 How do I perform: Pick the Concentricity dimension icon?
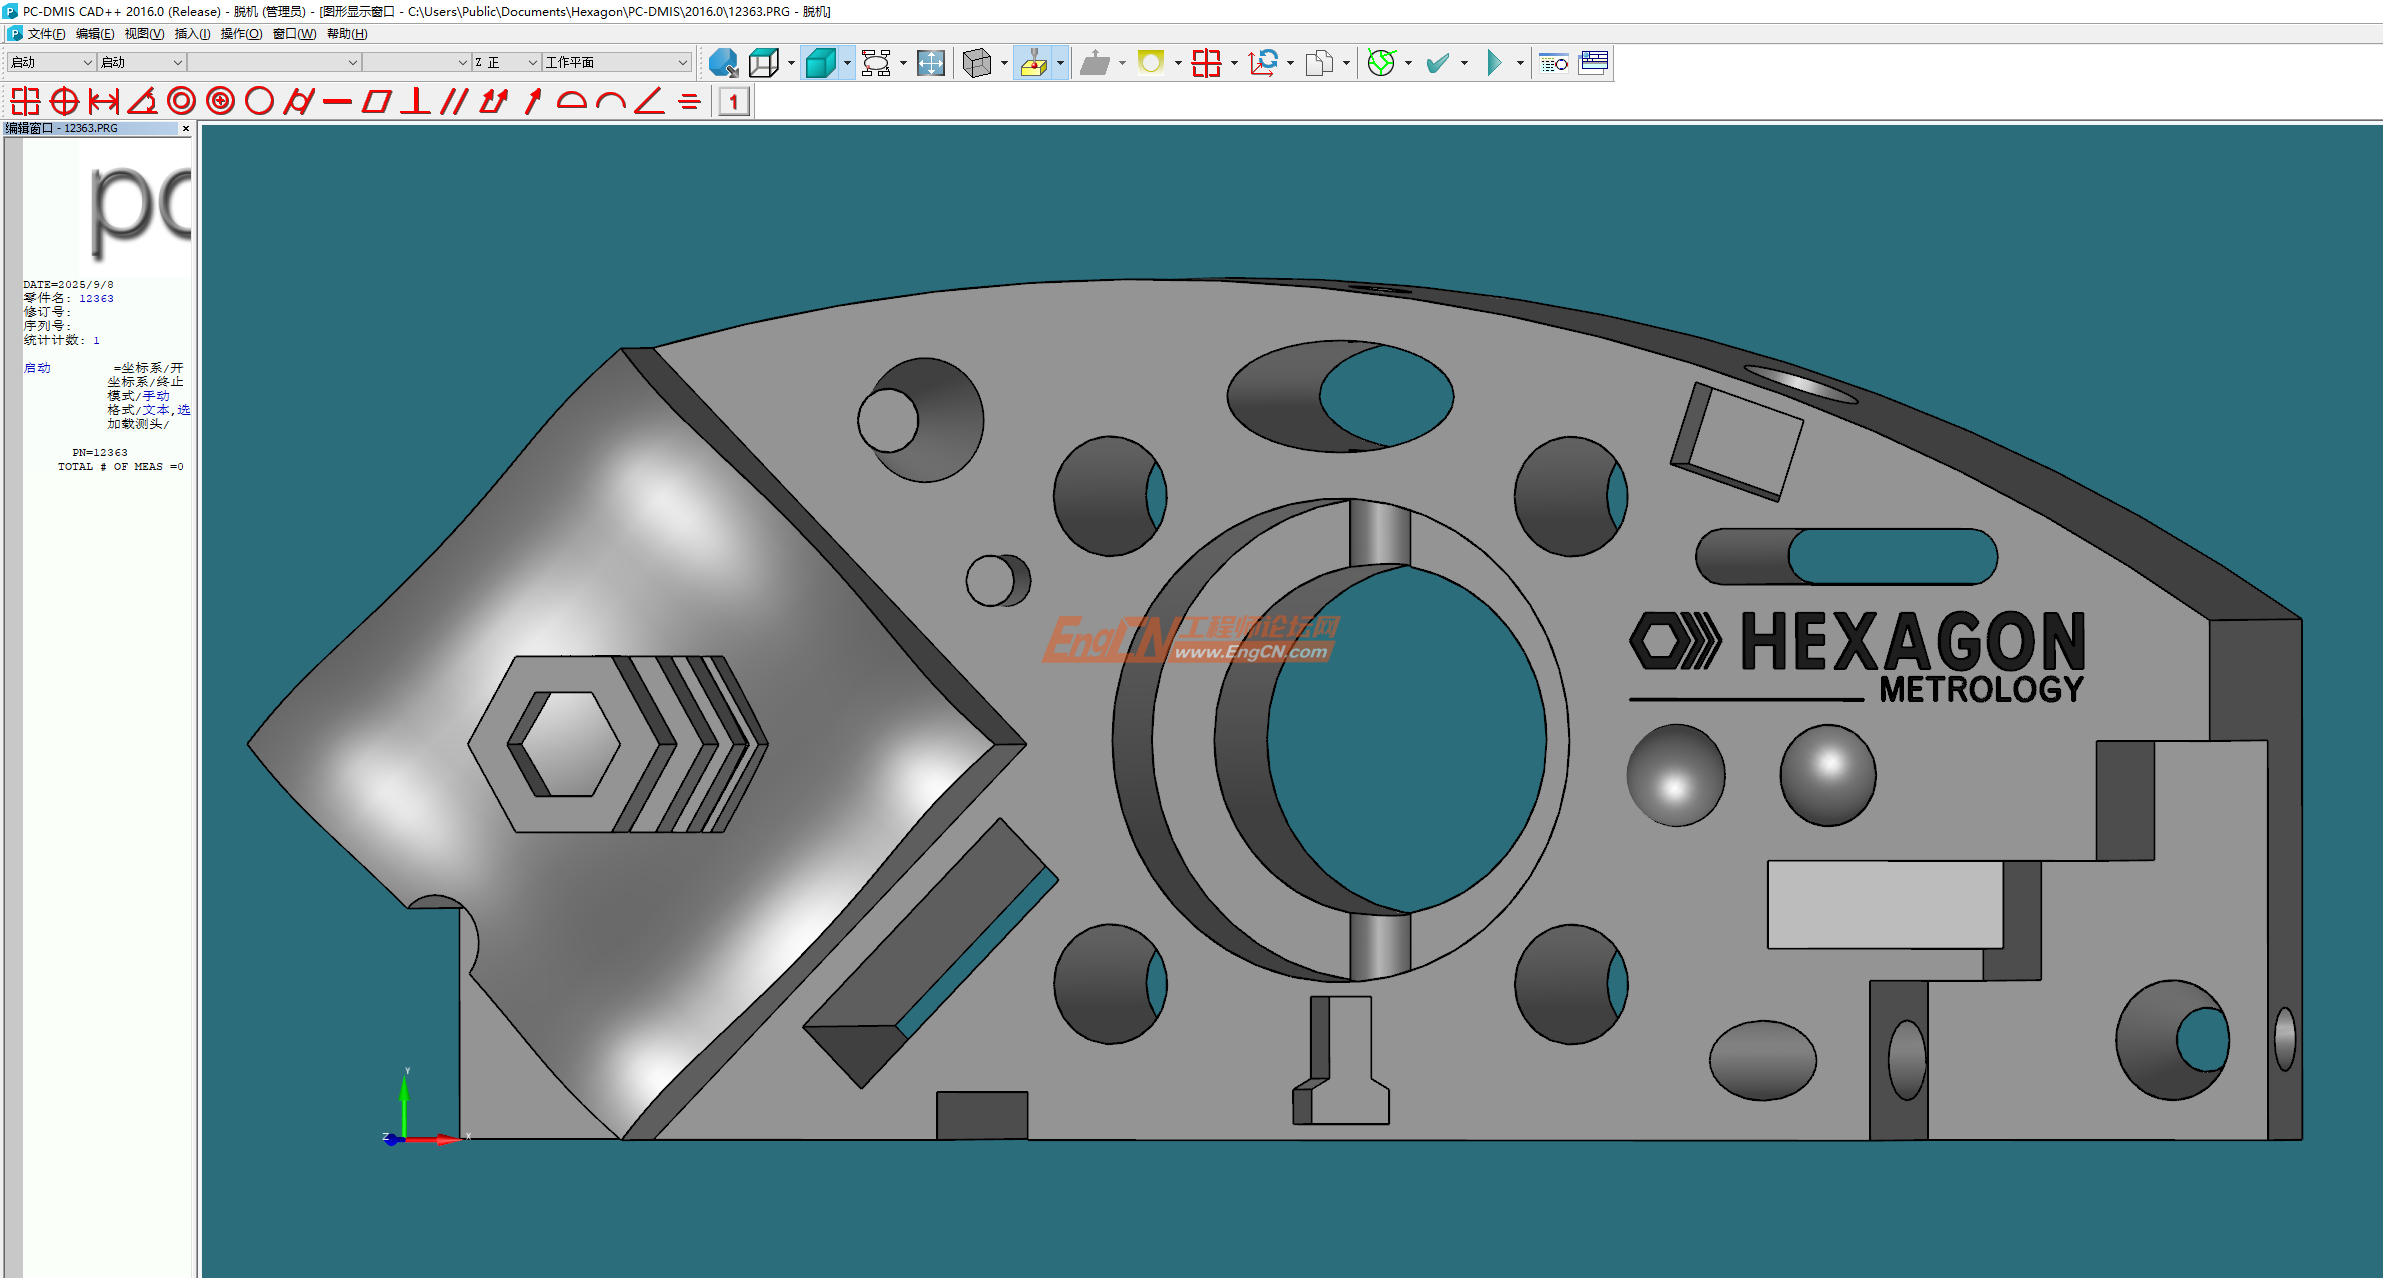coord(181,101)
